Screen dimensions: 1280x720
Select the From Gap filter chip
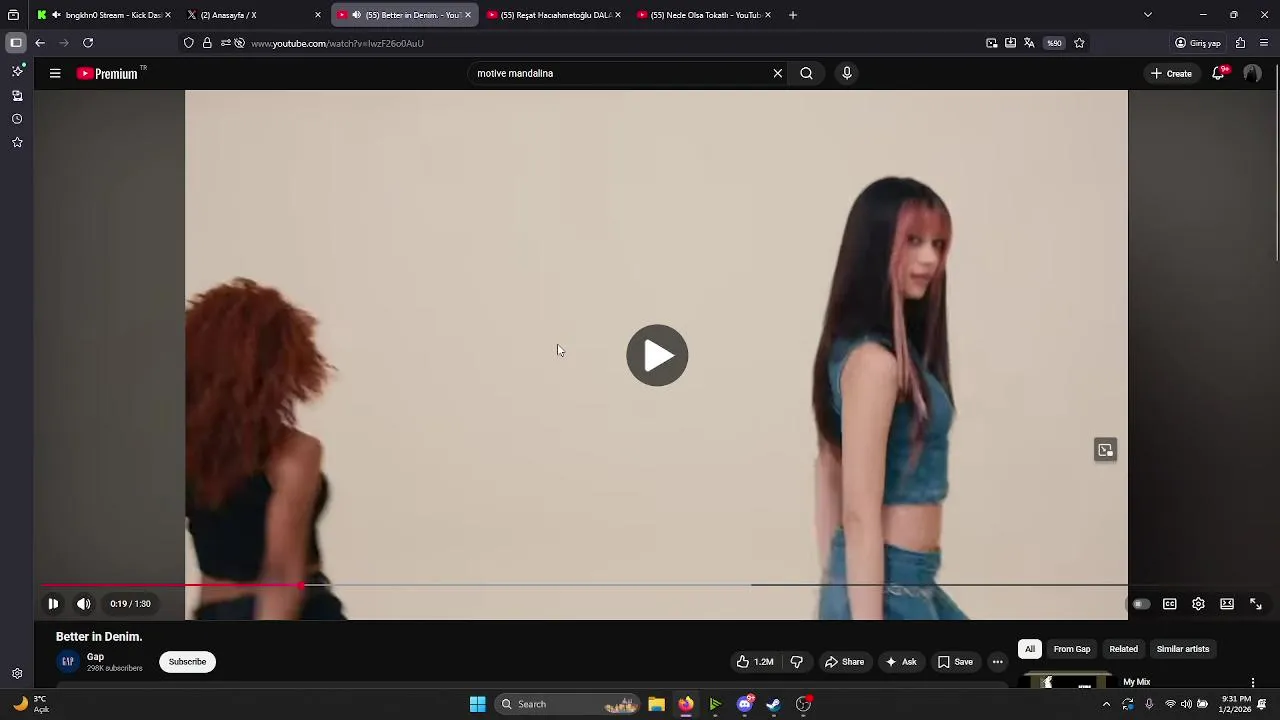1072,649
